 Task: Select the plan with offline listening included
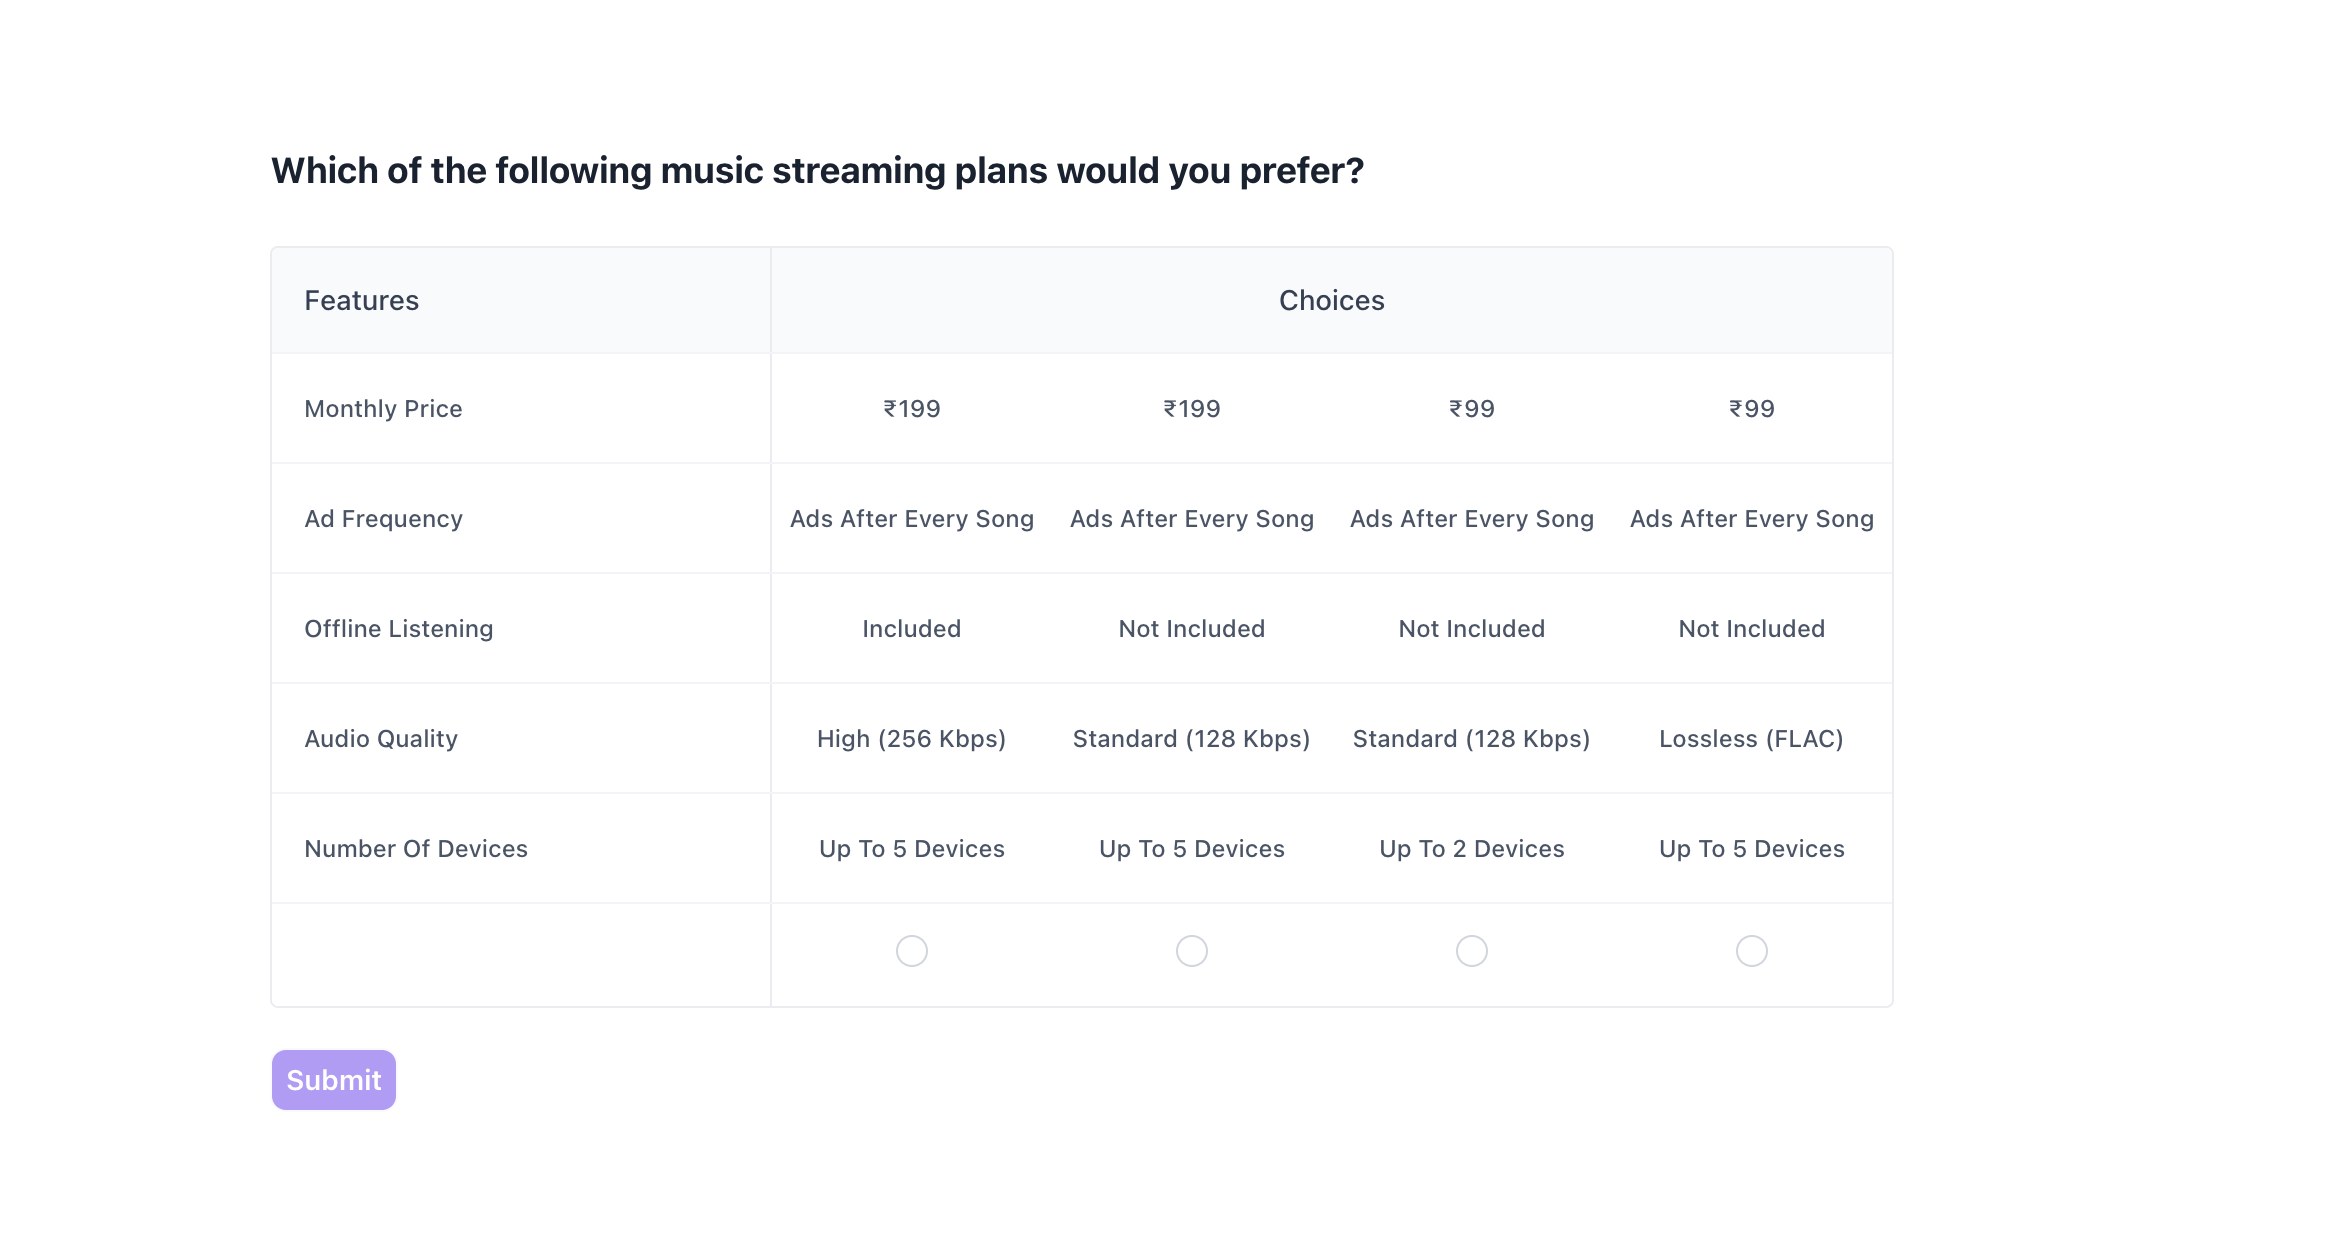[x=911, y=950]
